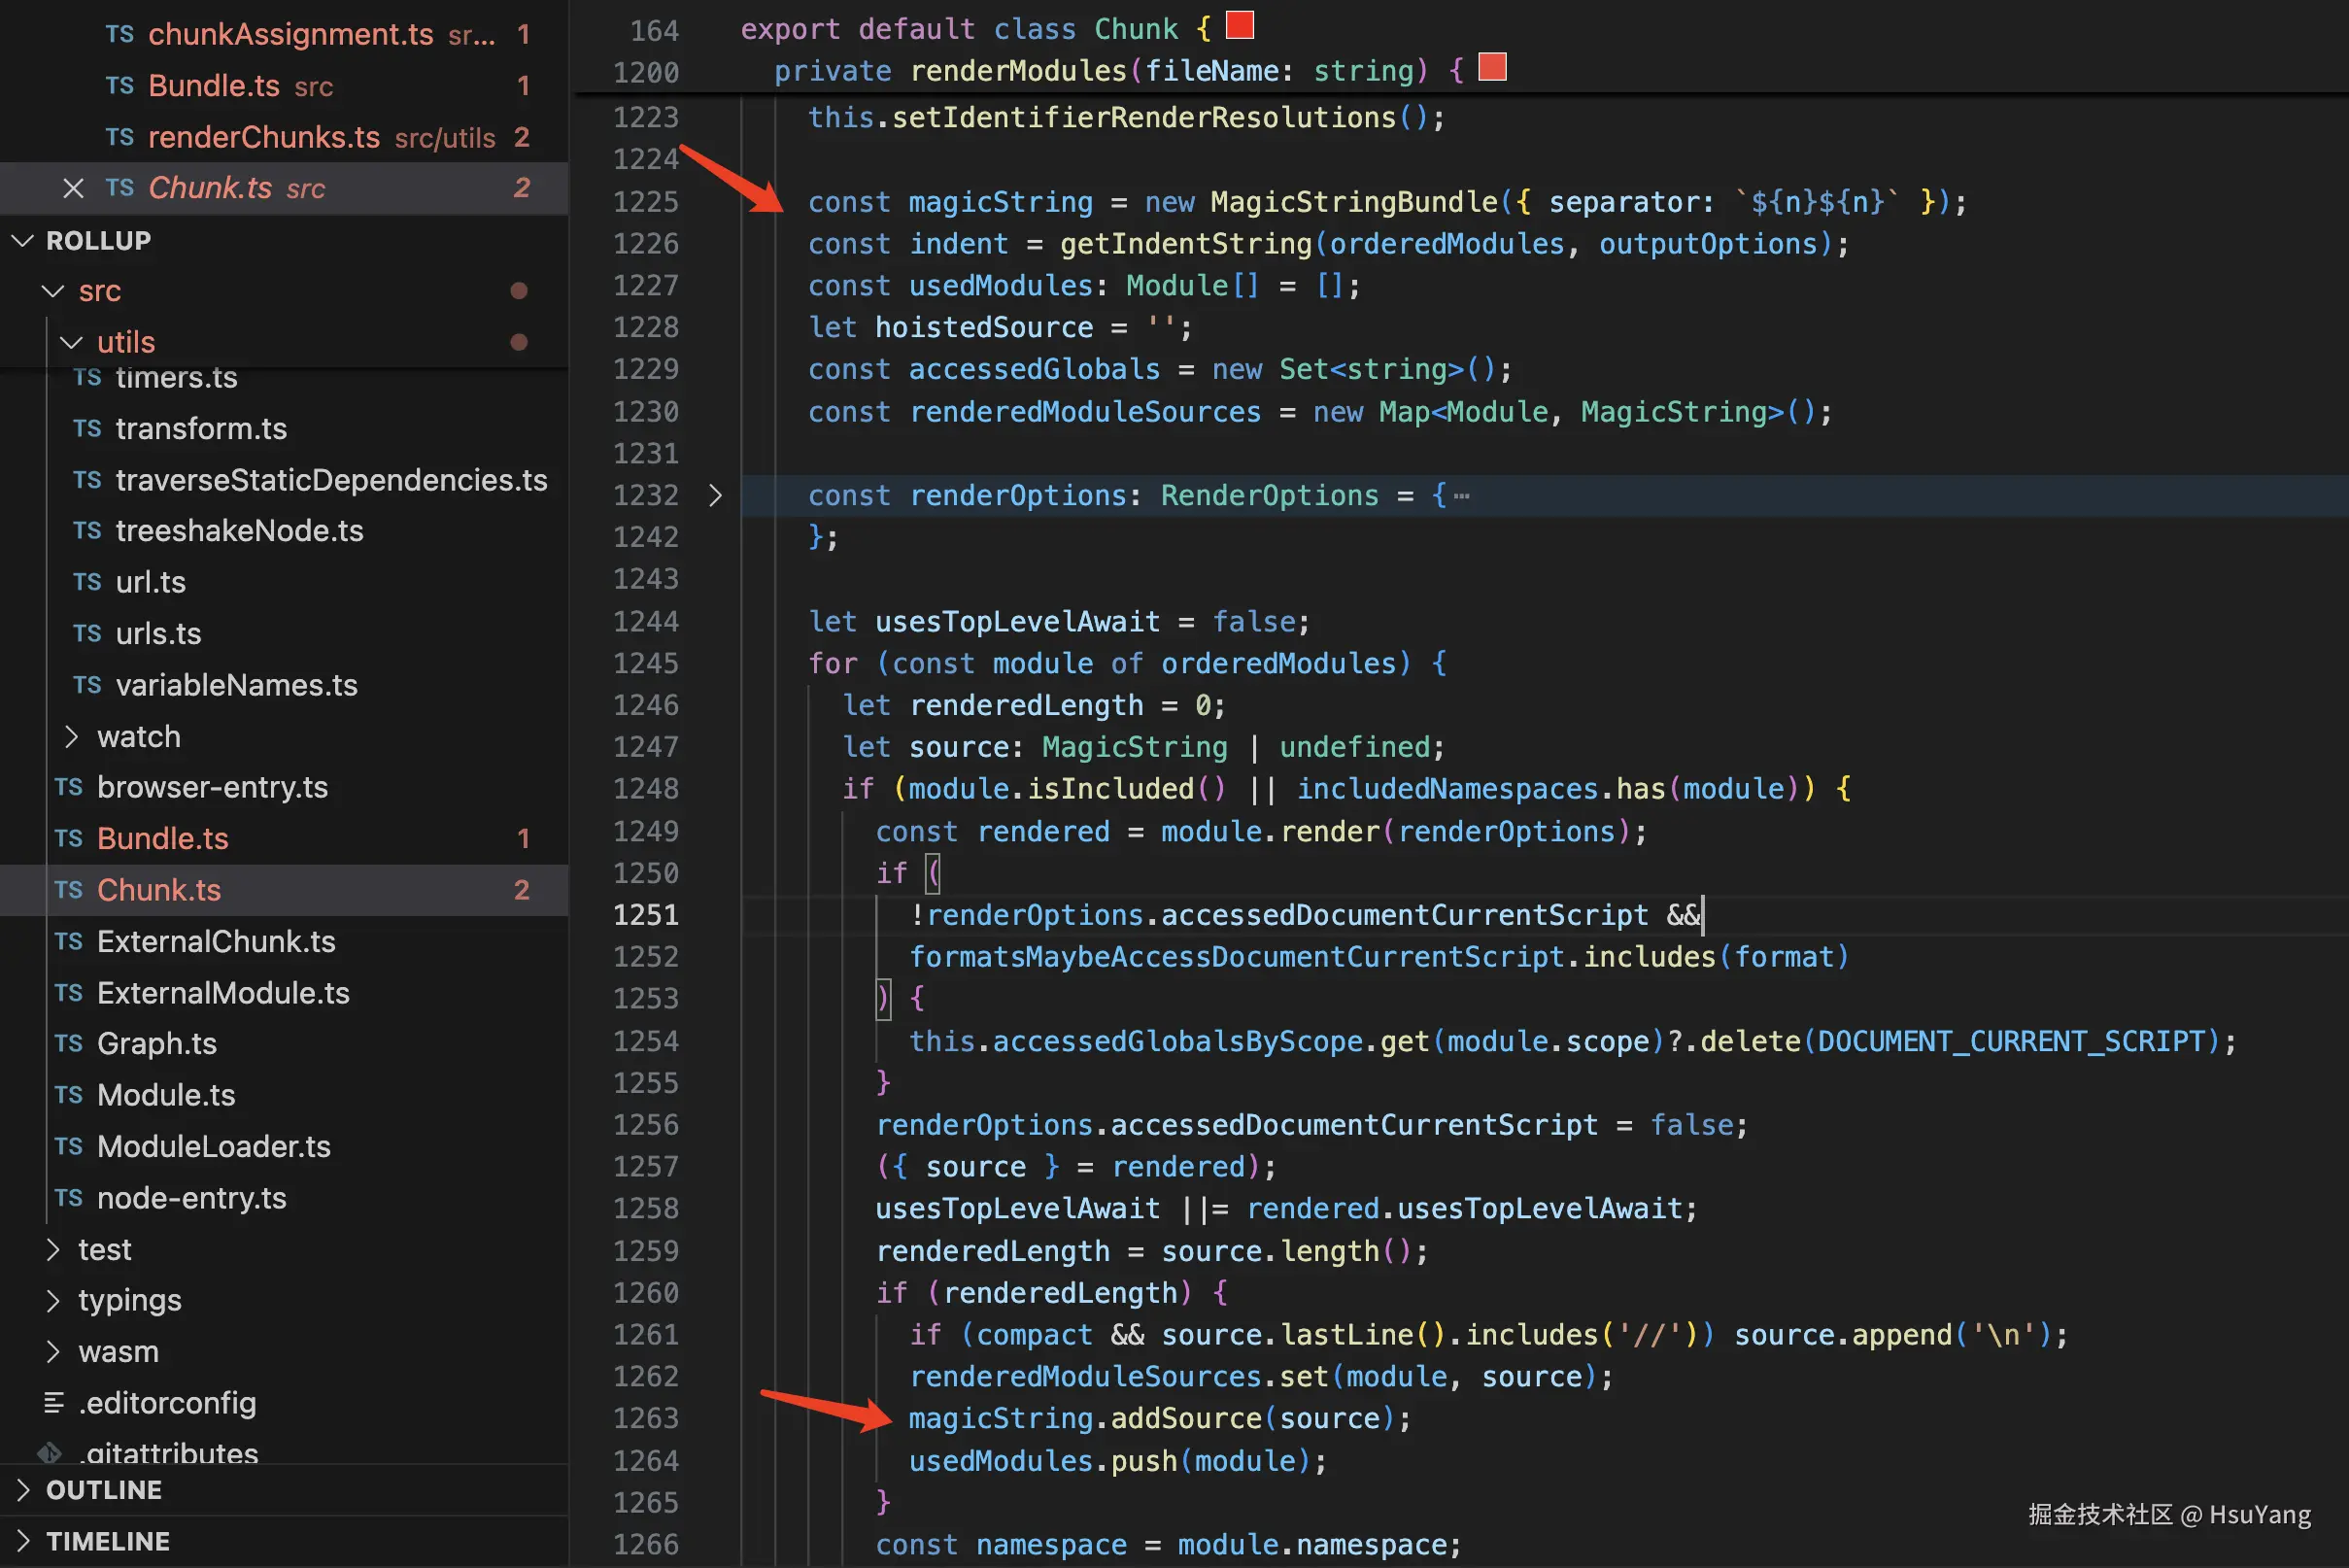Click TS icon beside browser-entry.ts
The image size is (2349, 1568).
pos(69,787)
